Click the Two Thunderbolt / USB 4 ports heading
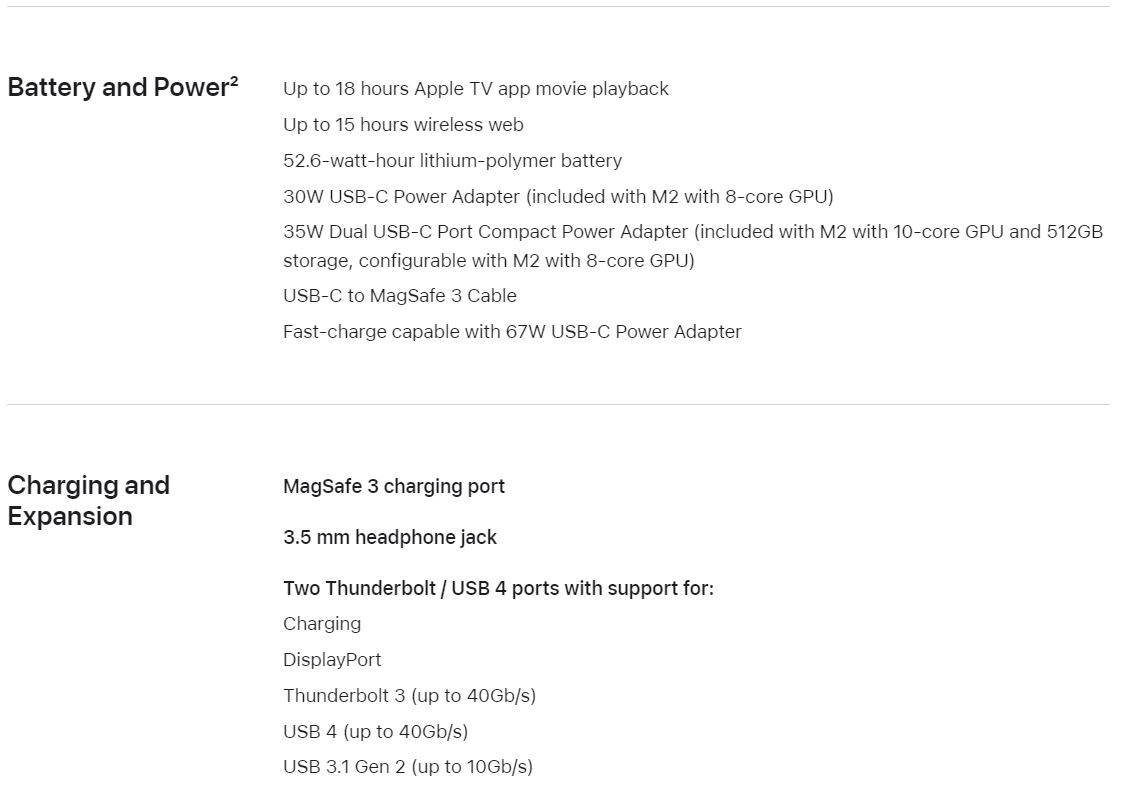Viewport: 1125px width, 796px height. click(x=499, y=589)
